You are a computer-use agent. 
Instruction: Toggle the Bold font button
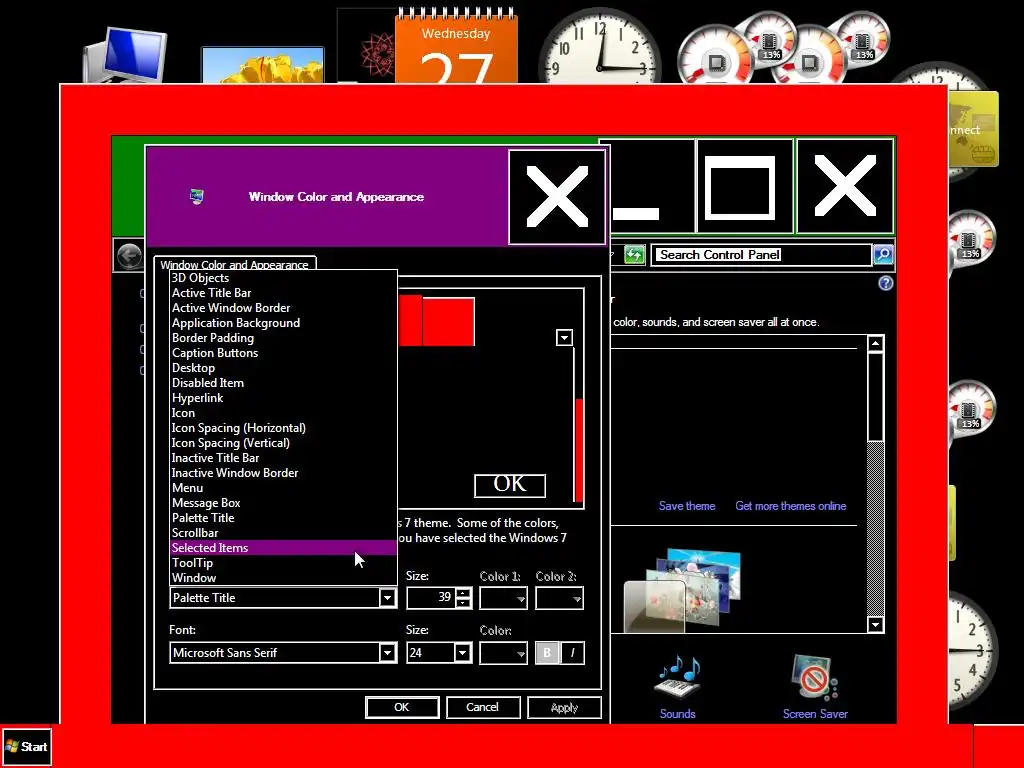pos(547,653)
